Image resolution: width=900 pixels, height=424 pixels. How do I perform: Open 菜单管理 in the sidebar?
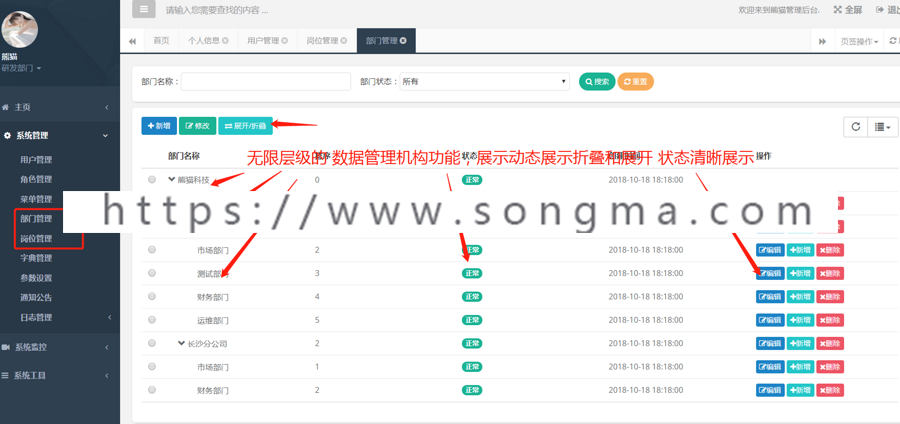pyautogui.click(x=36, y=199)
